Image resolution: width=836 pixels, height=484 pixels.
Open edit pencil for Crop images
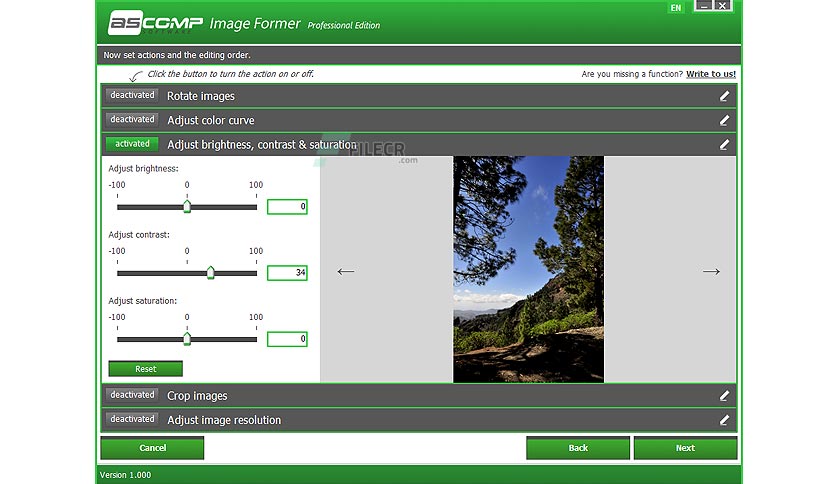(x=724, y=396)
